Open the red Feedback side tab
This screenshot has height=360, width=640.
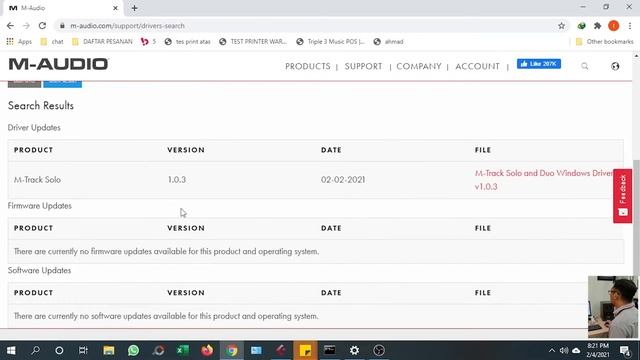[x=622, y=196]
